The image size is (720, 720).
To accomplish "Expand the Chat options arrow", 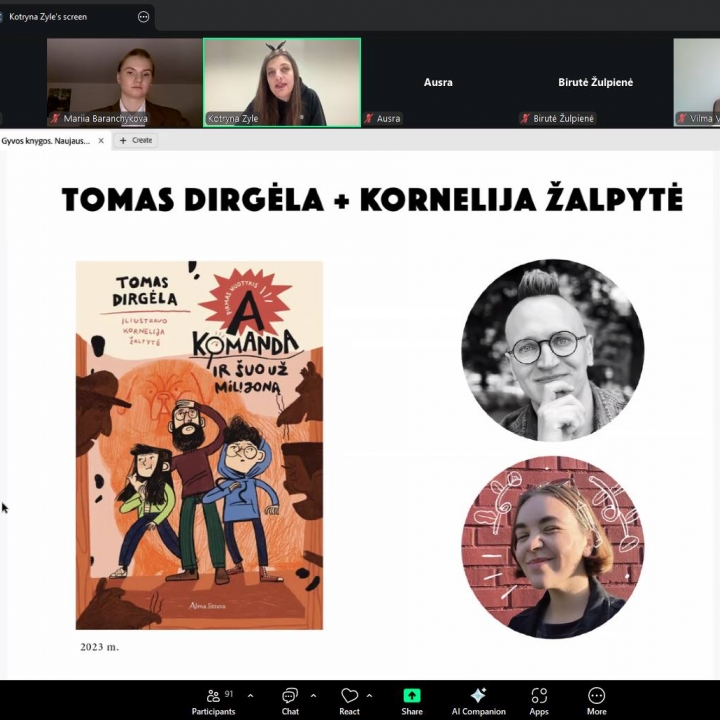I will point(313,695).
